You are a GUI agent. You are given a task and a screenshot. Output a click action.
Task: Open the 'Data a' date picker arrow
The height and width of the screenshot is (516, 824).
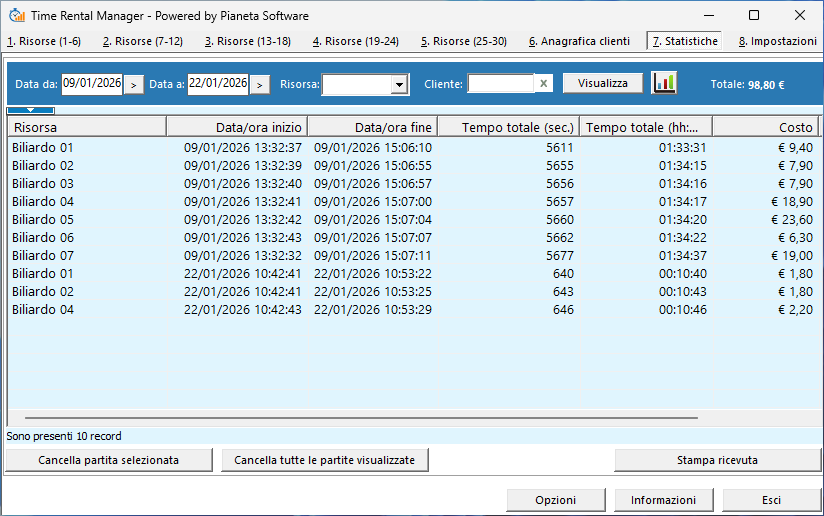tap(259, 85)
